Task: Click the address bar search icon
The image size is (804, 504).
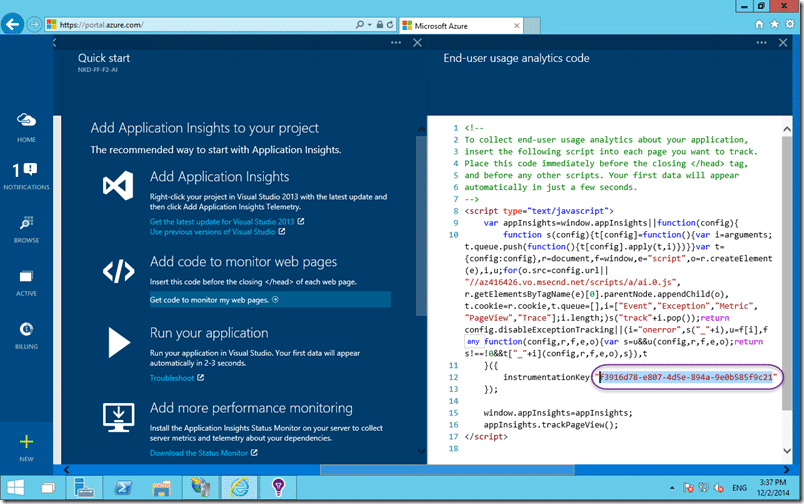Action: click(360, 24)
